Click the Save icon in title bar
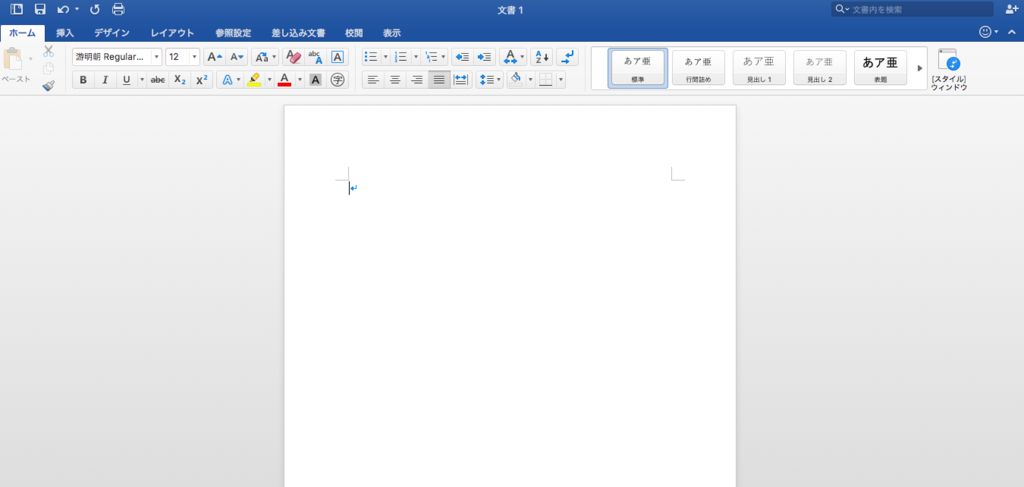The height and width of the screenshot is (487, 1024). [40, 9]
